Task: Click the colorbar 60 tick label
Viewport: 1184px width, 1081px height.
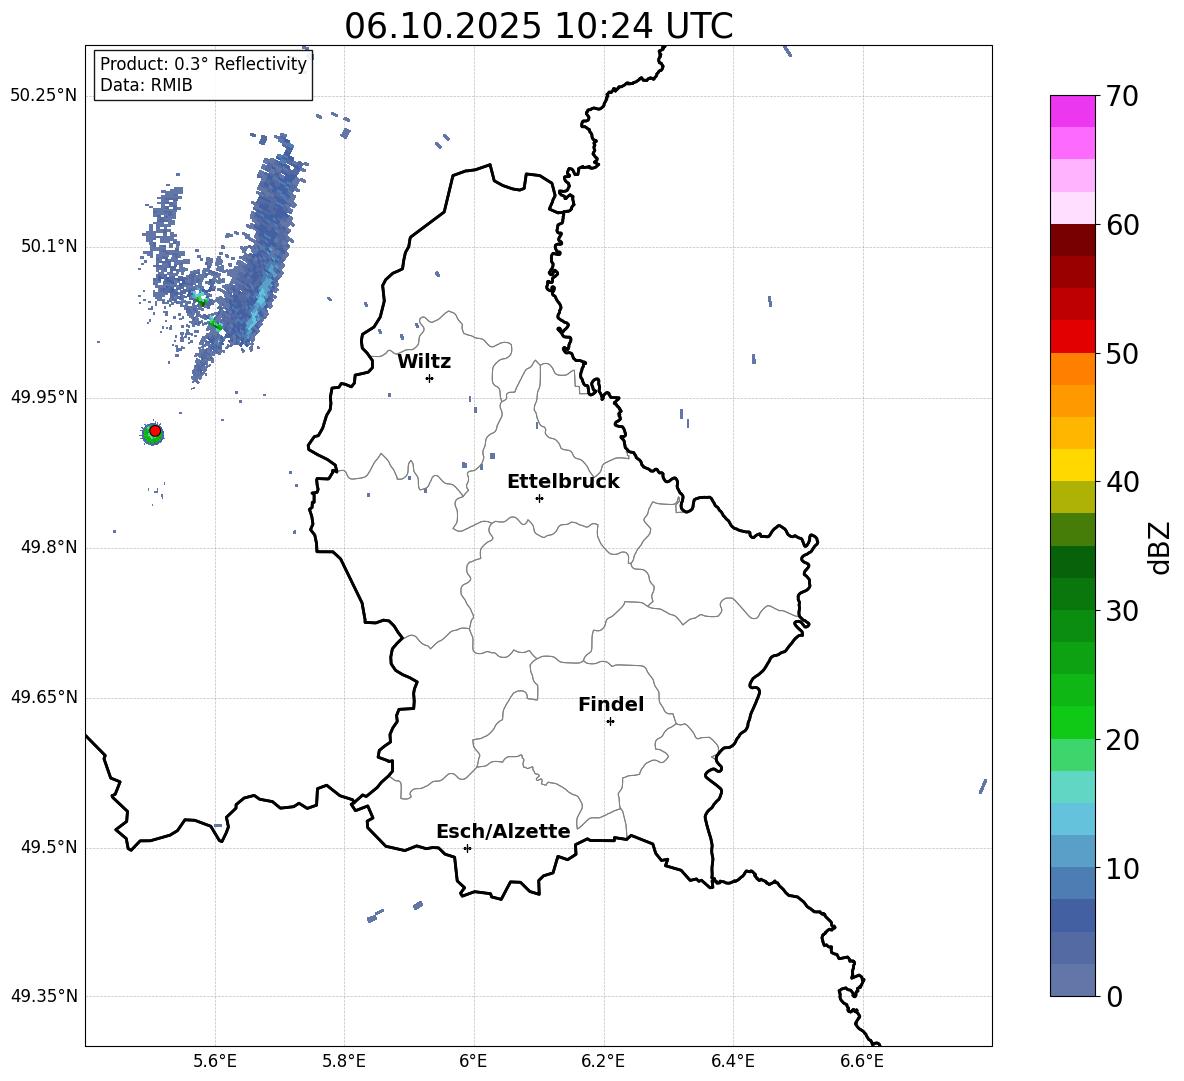Action: pos(1122,225)
